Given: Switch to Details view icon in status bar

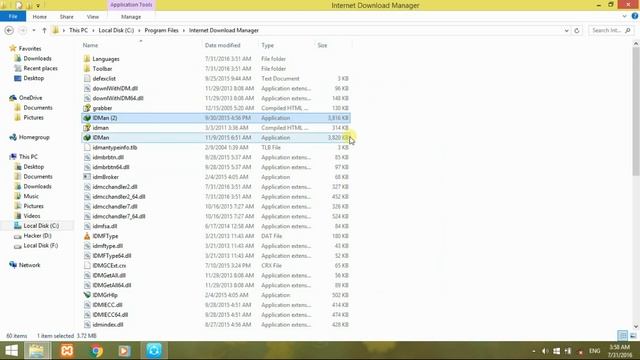Looking at the screenshot, I should 622,336.
